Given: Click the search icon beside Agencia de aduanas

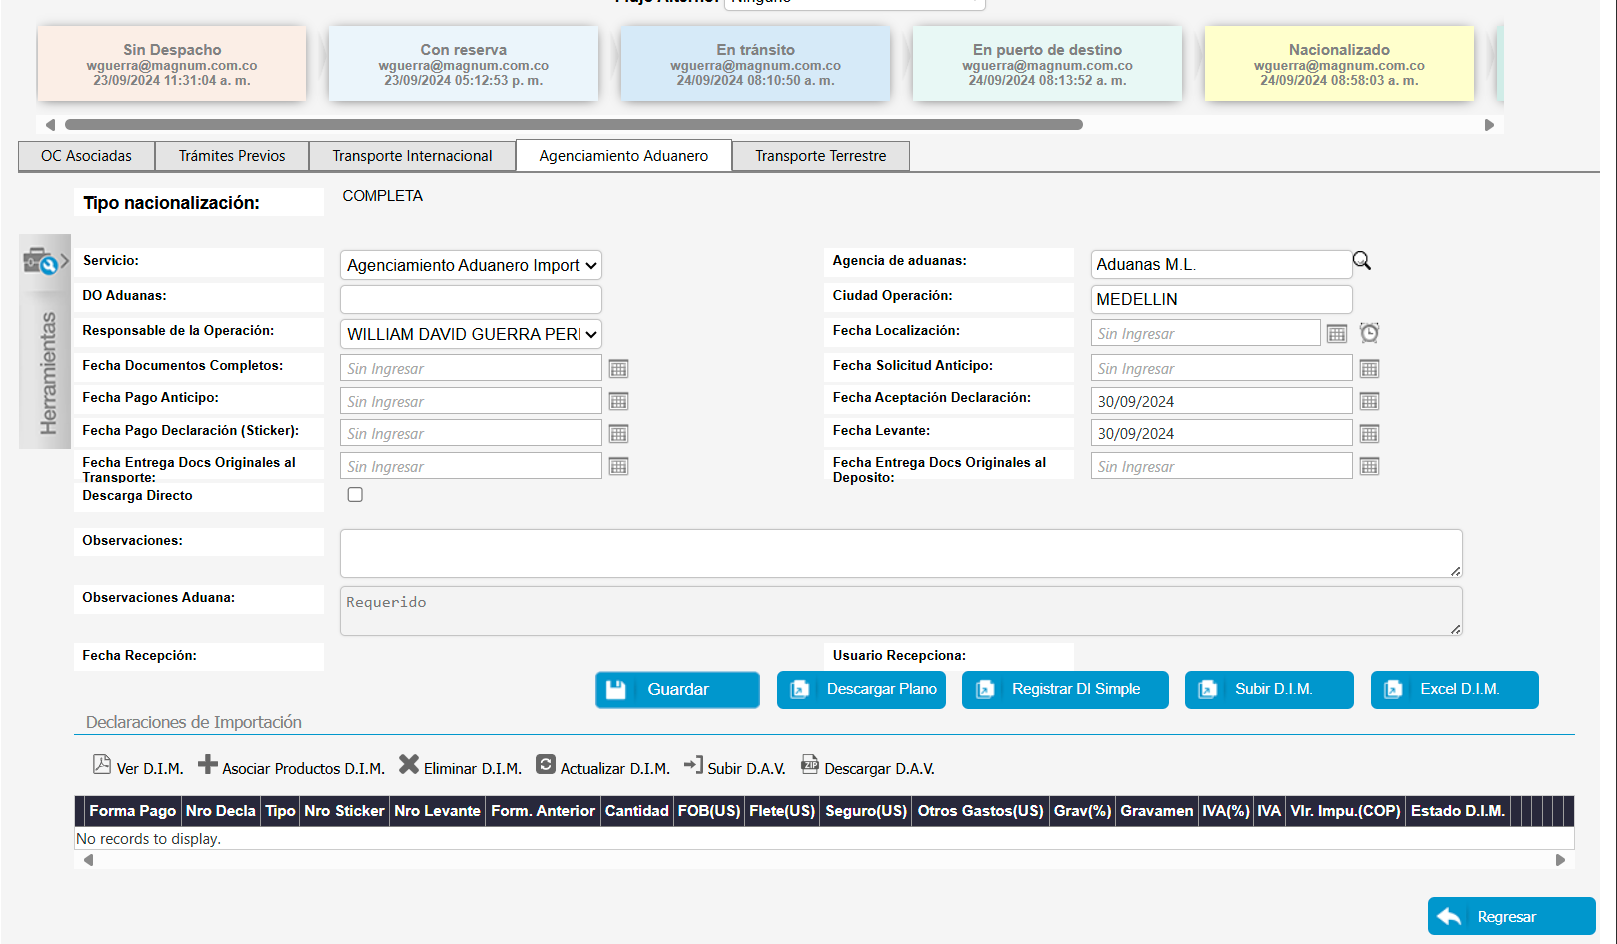Looking at the screenshot, I should pos(1361,261).
